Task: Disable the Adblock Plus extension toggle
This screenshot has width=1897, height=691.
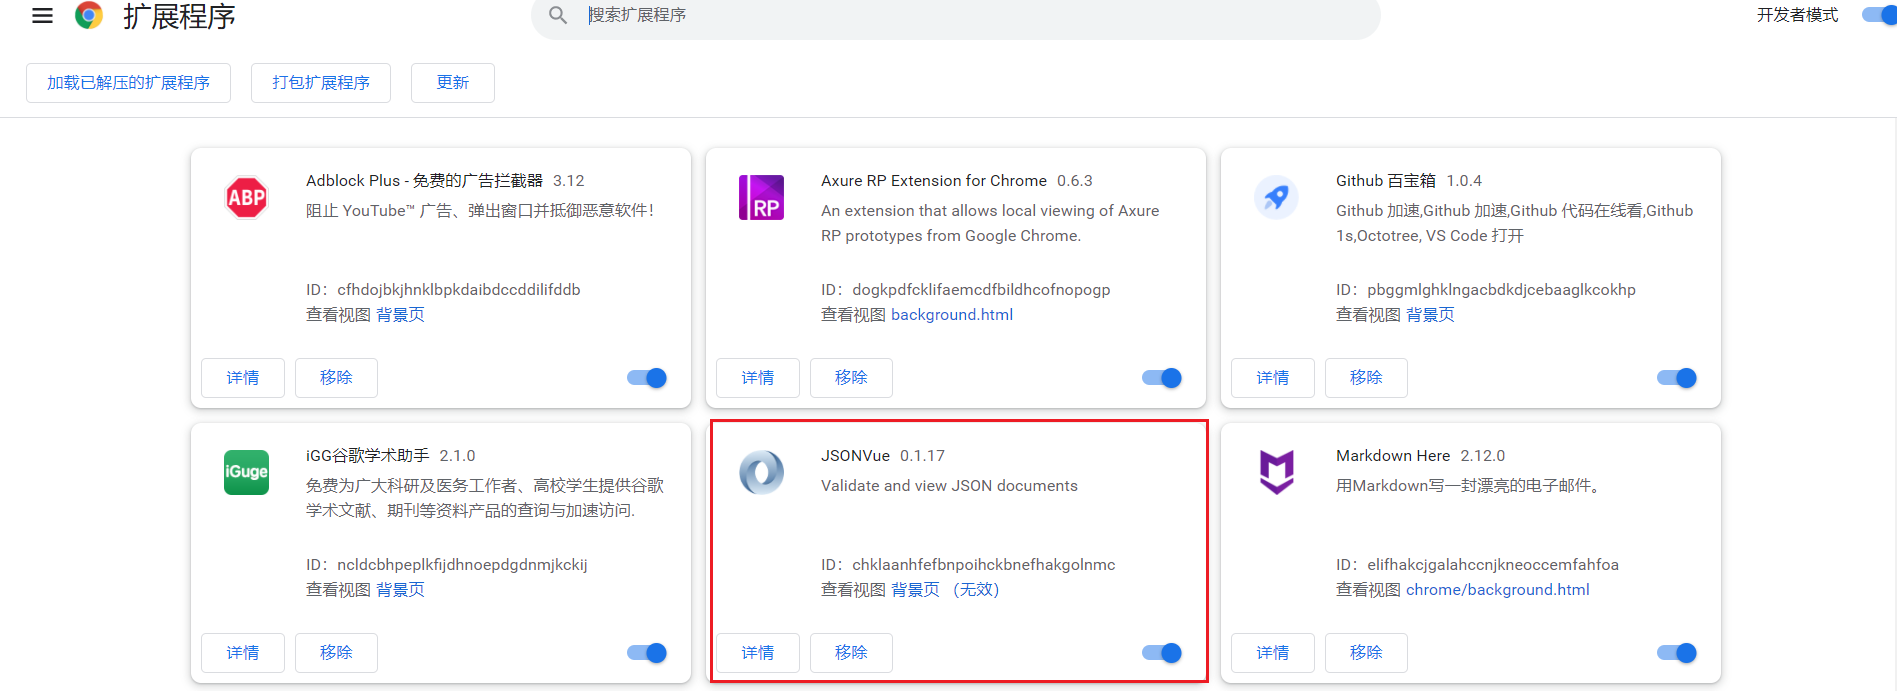Action: (647, 378)
